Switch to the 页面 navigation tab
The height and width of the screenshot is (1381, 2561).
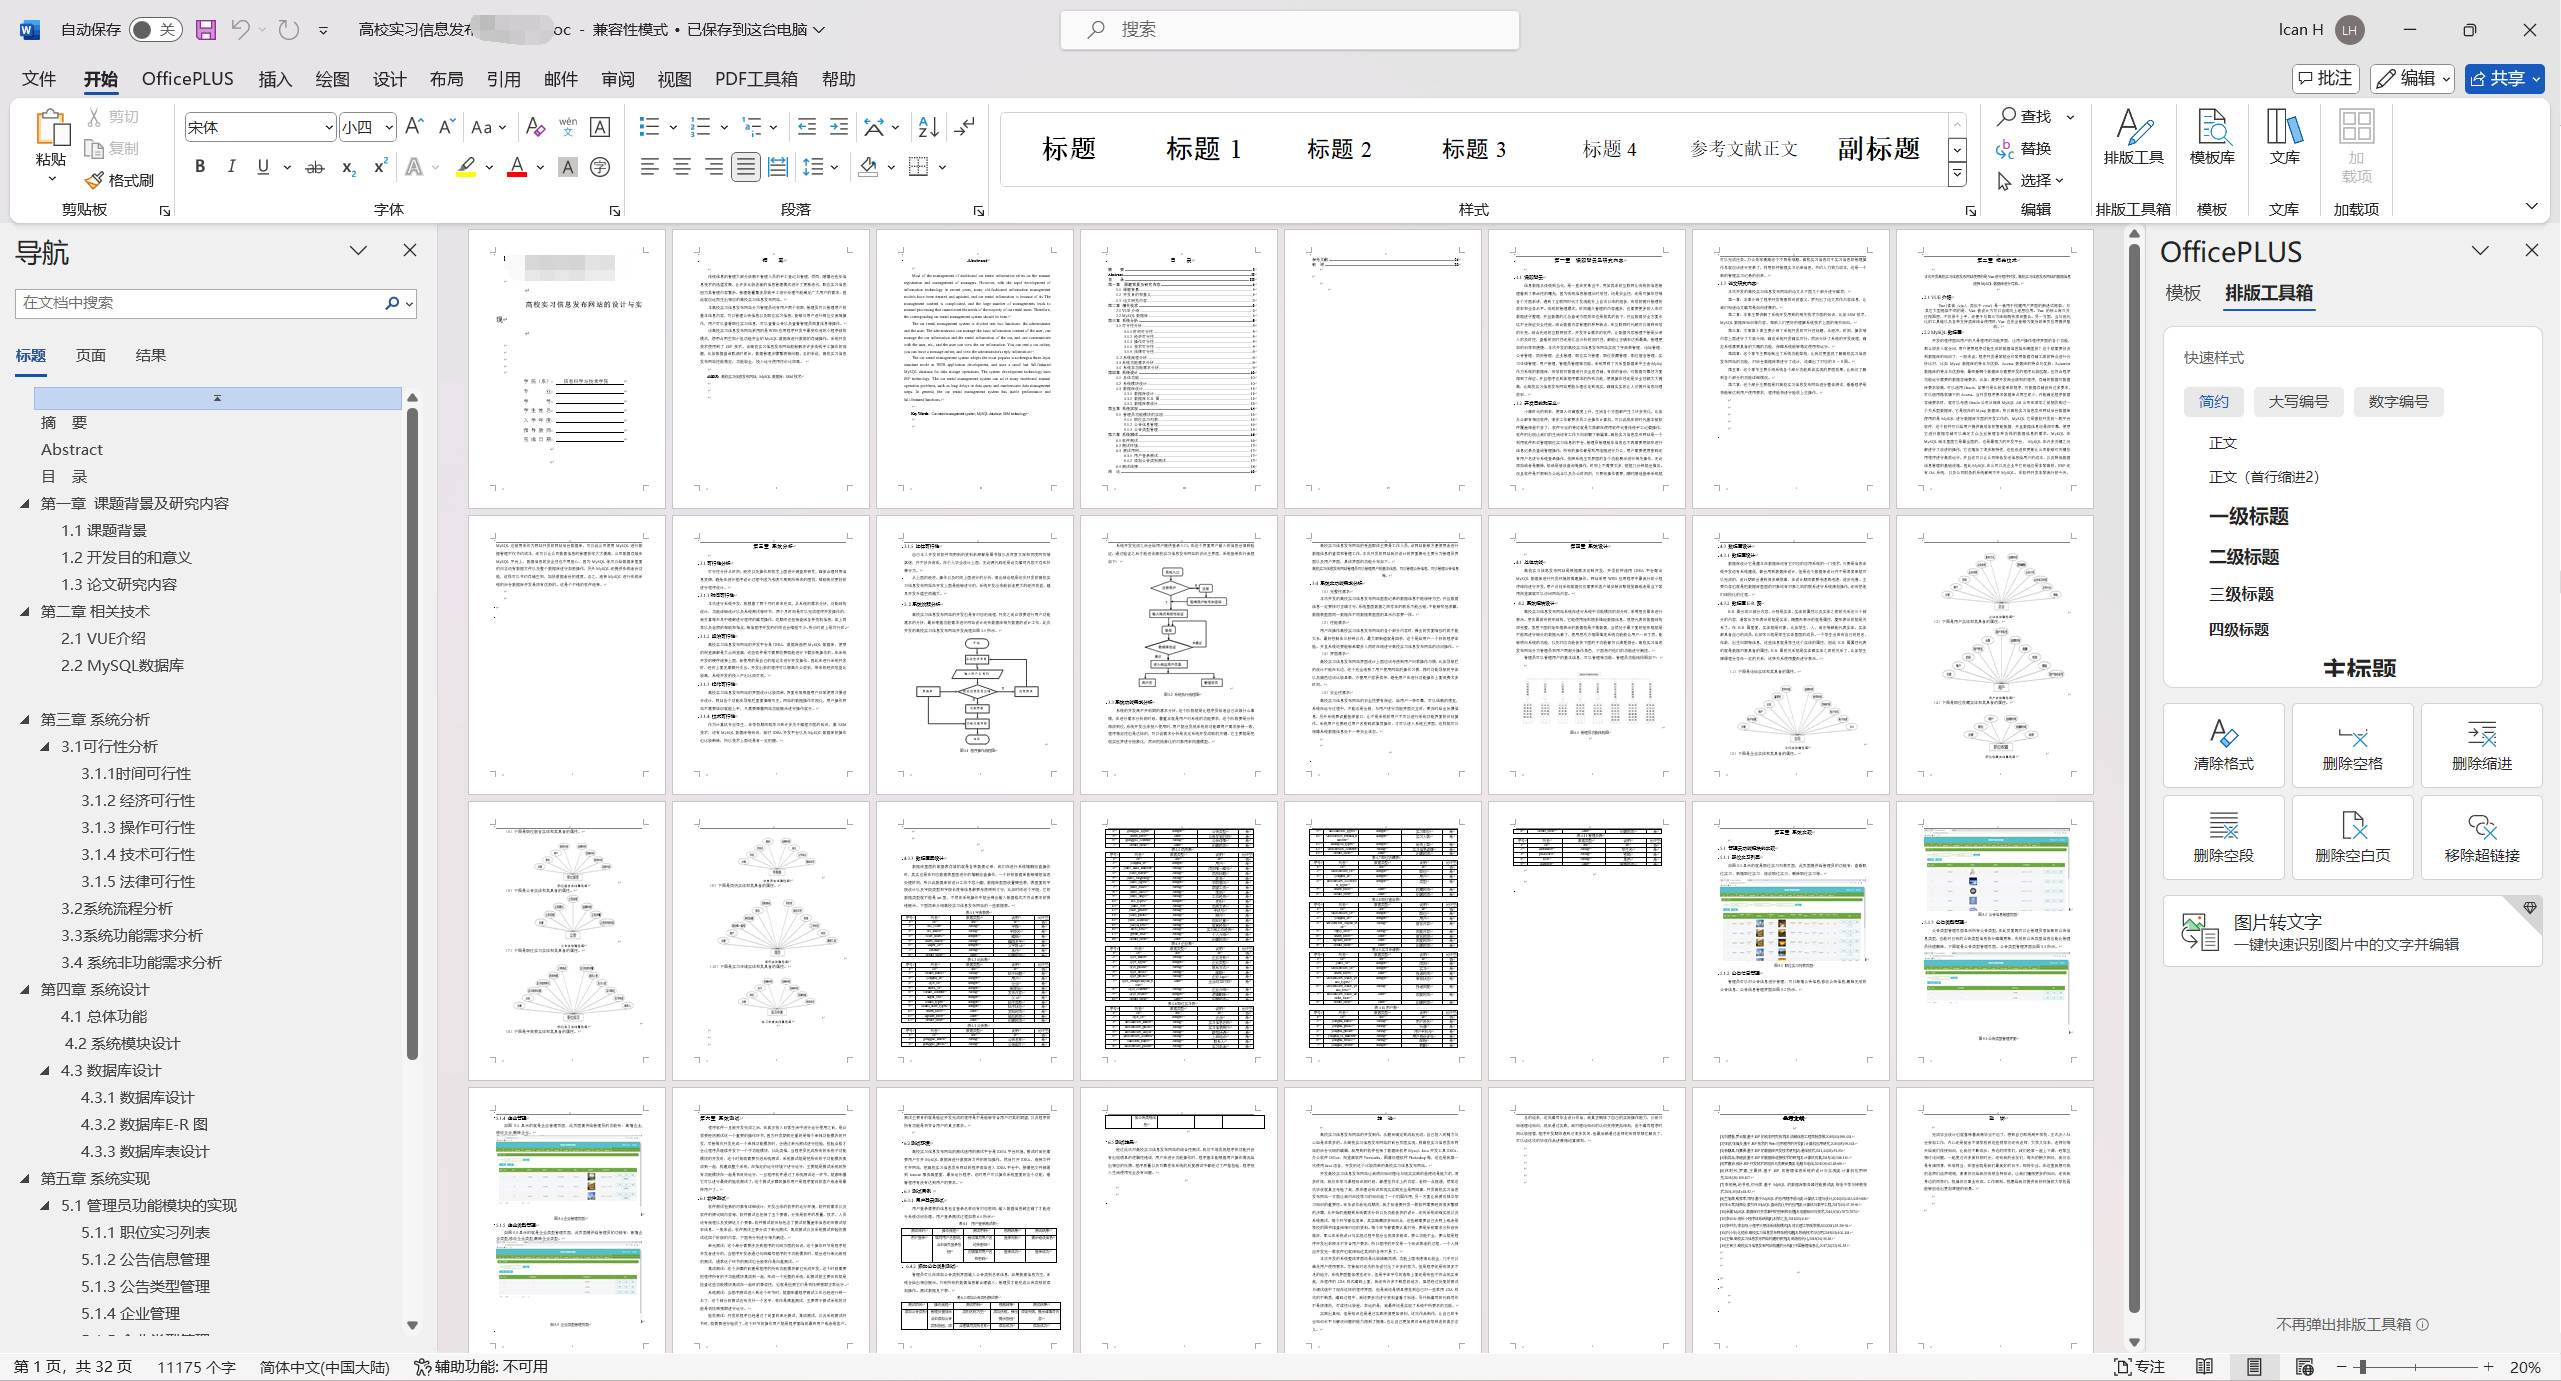click(x=90, y=355)
